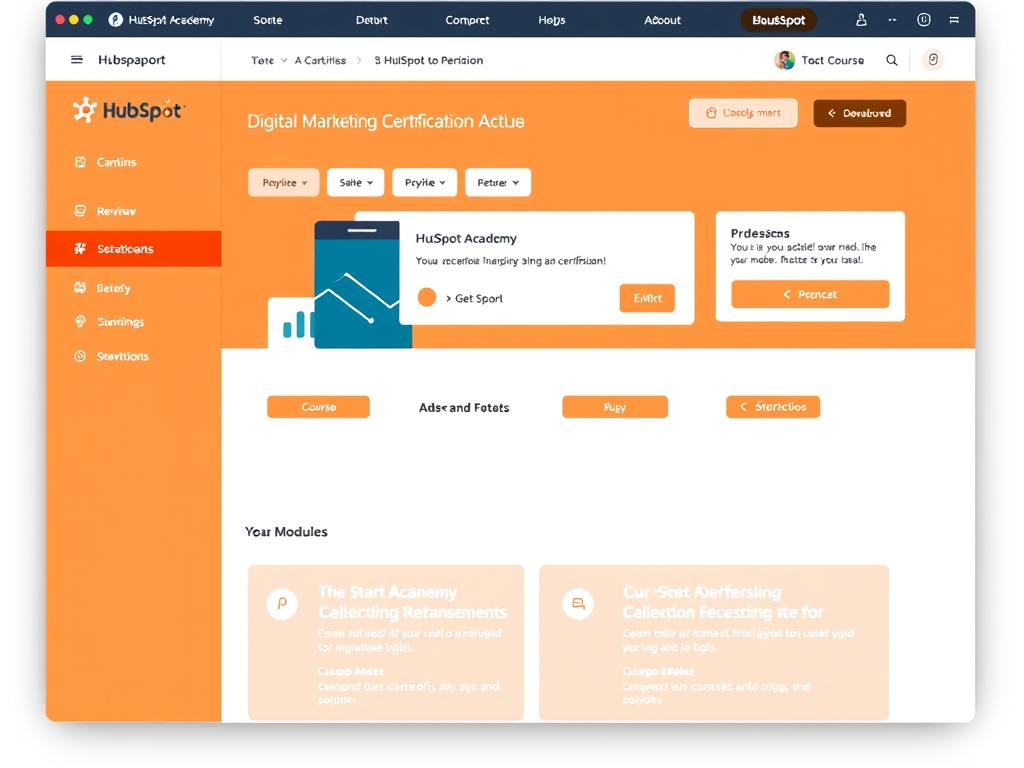Click the first module card circle icon
The width and height of the screenshot is (1024, 768).
point(282,603)
